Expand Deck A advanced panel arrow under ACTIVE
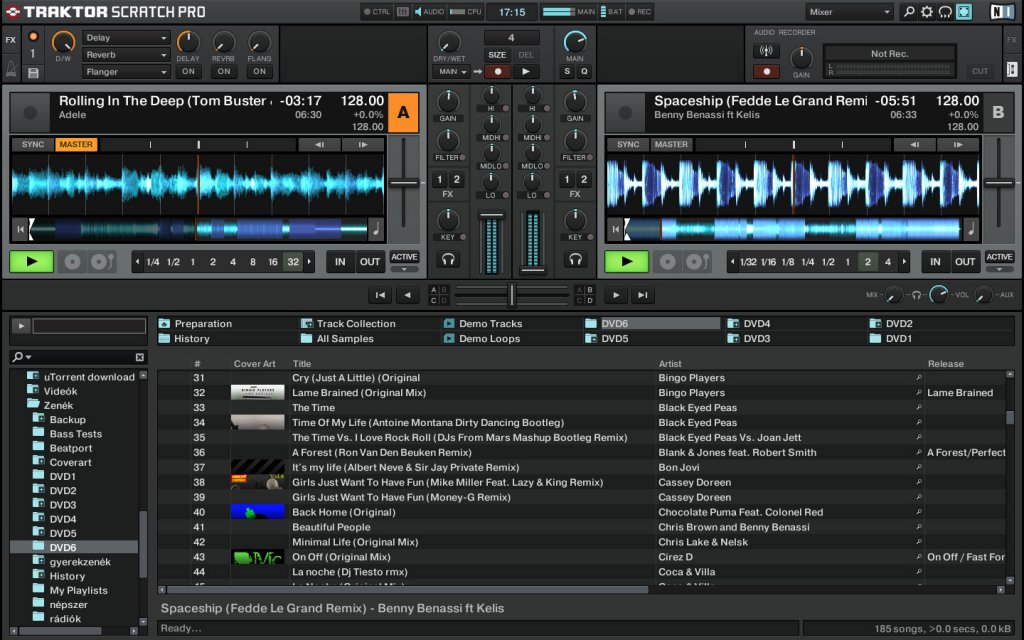The height and width of the screenshot is (640, 1024). (x=404, y=268)
